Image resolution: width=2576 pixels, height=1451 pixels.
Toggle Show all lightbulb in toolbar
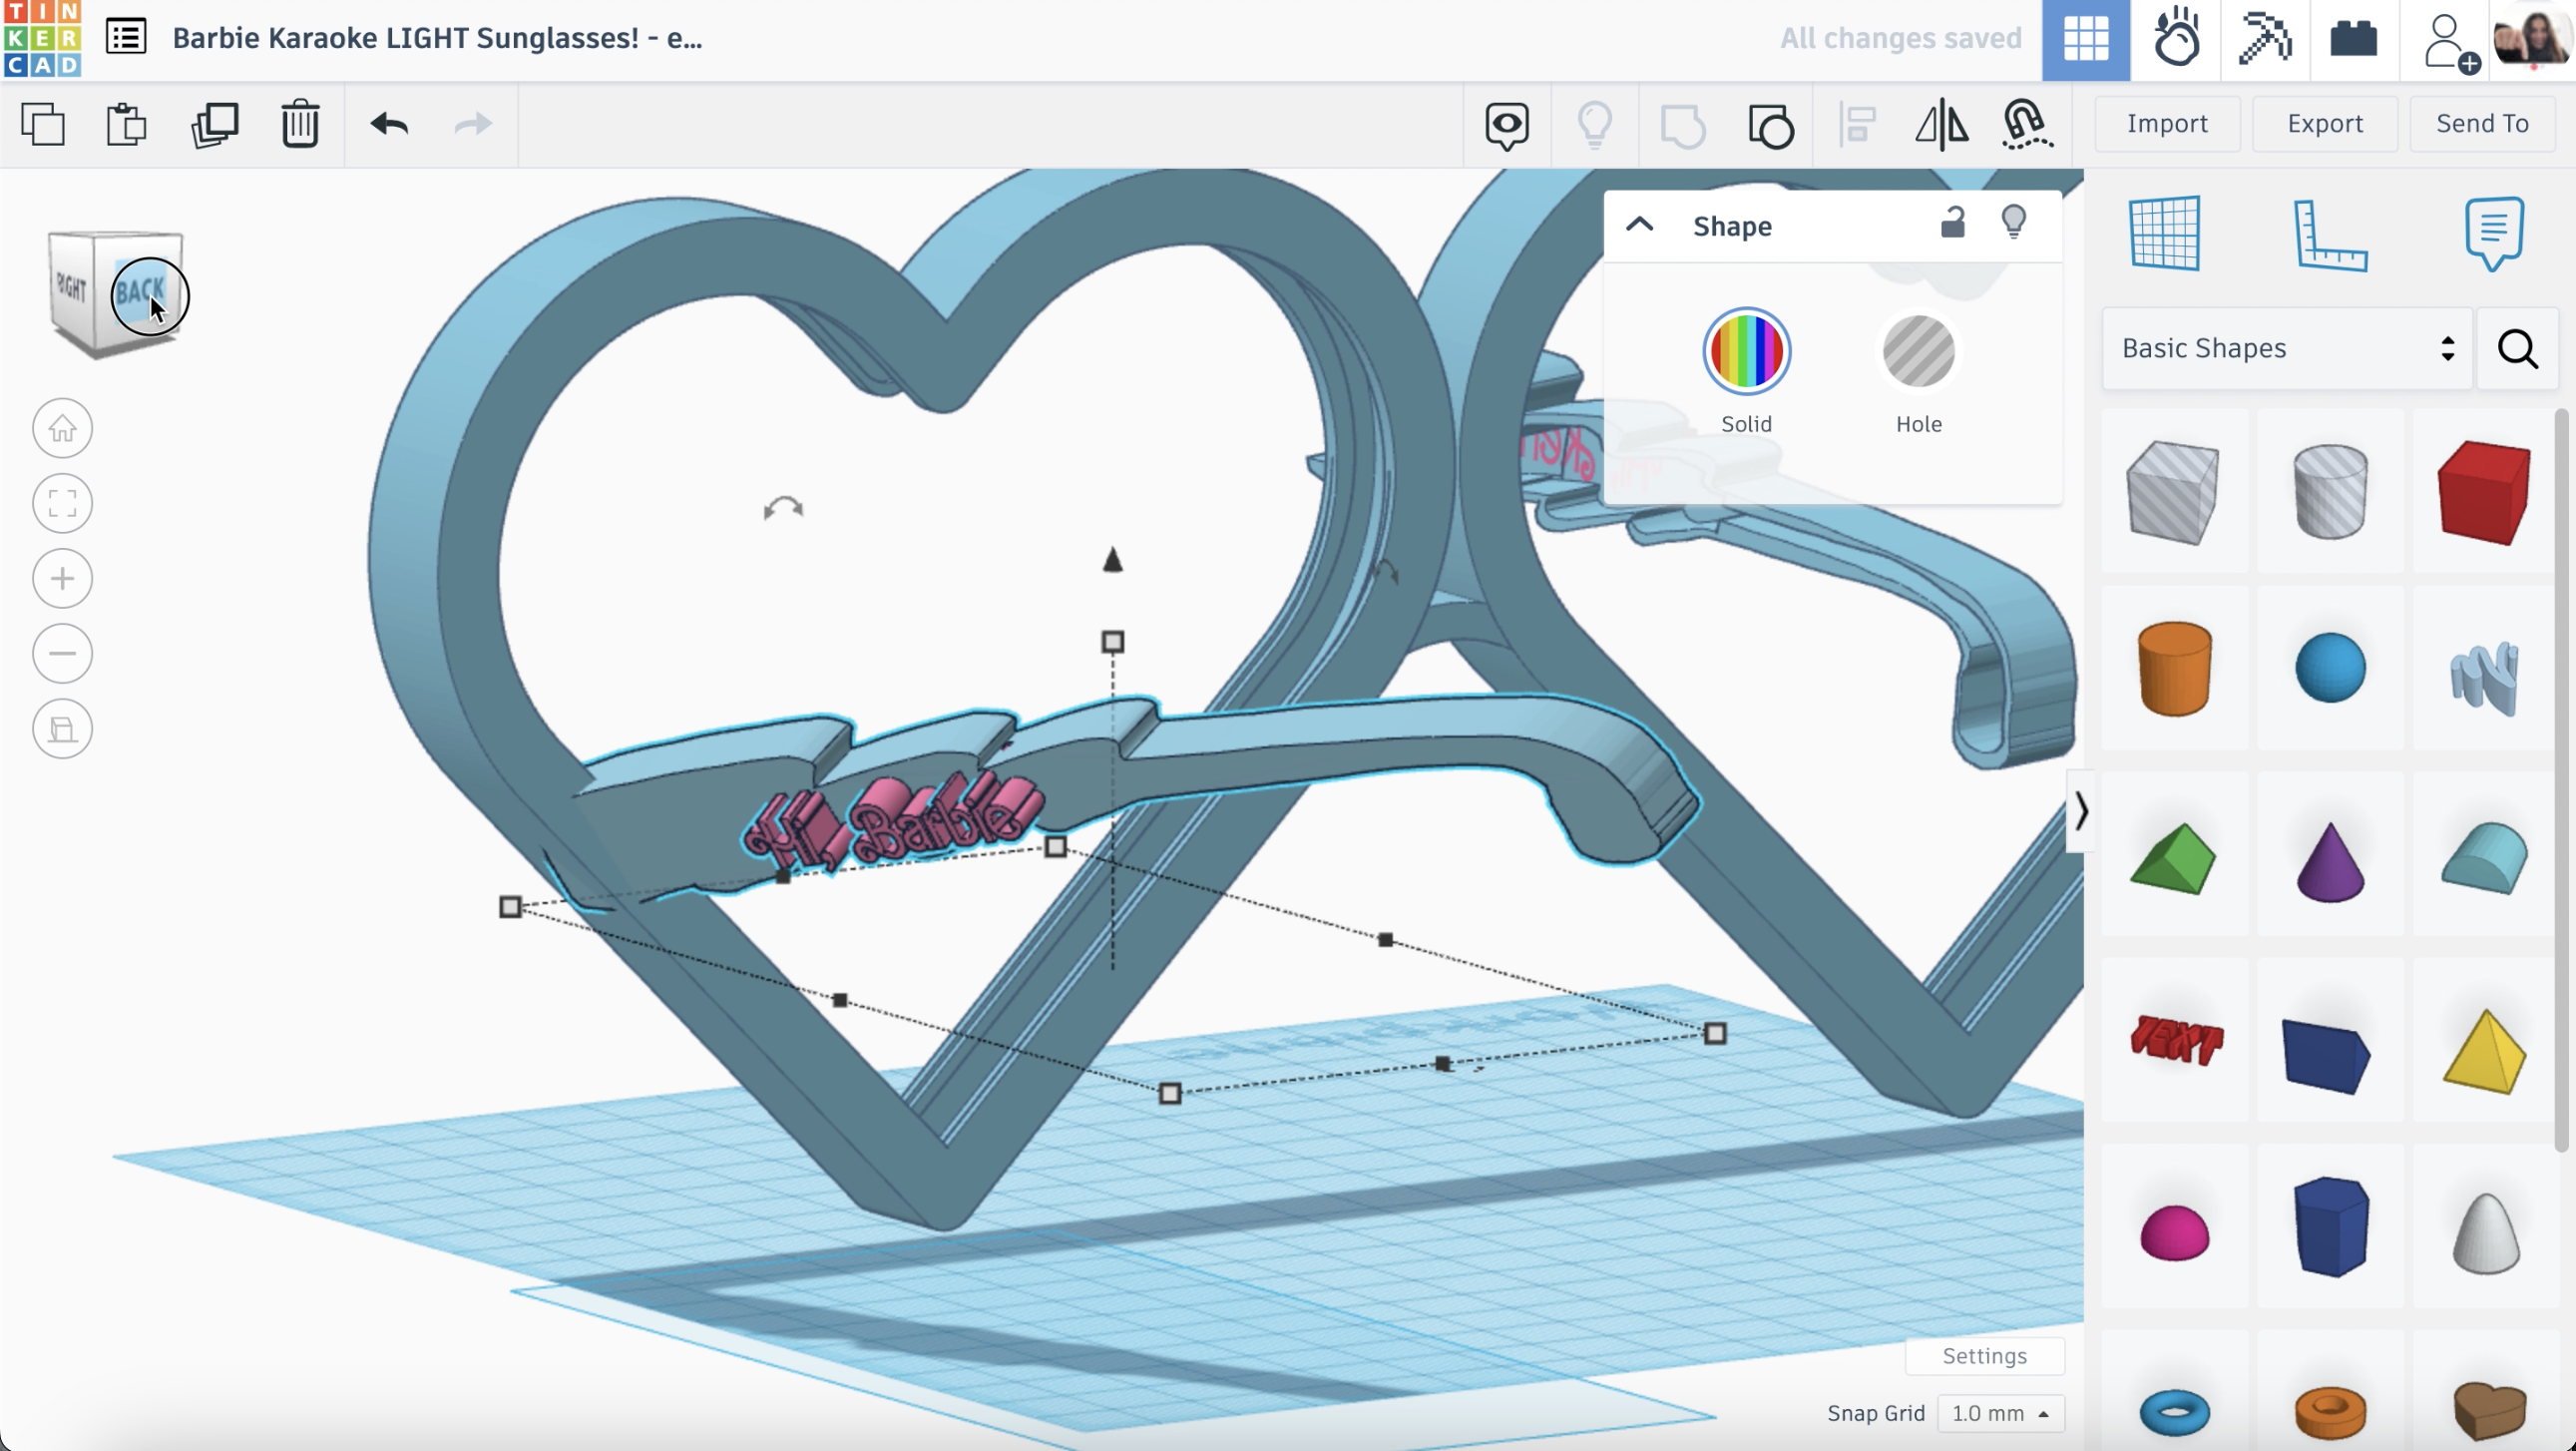click(x=1594, y=126)
